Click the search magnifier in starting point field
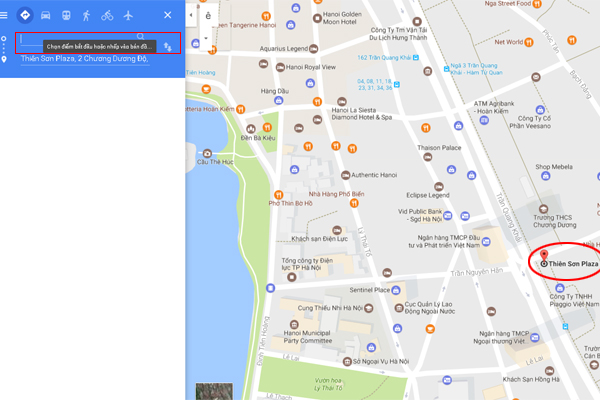600x400 pixels. (x=140, y=37)
